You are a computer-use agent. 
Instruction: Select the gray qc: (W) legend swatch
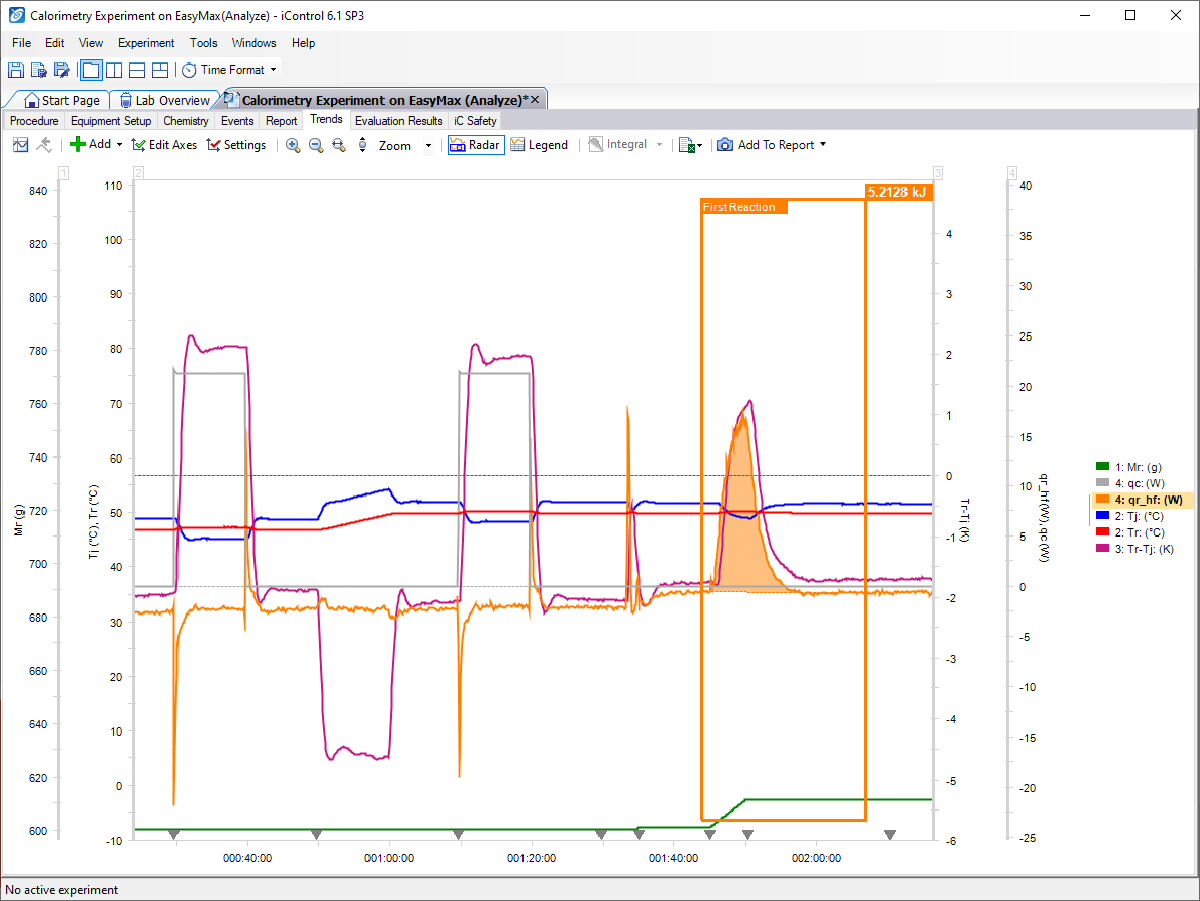pyautogui.click(x=1103, y=483)
